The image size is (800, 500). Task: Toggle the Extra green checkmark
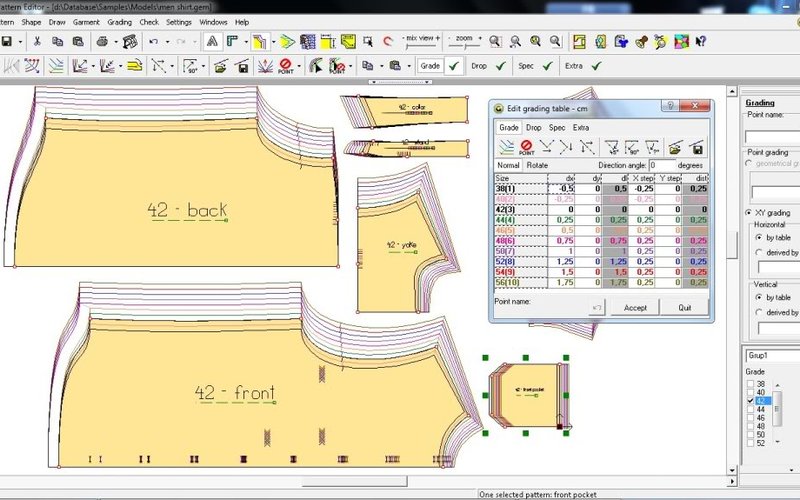coord(596,66)
